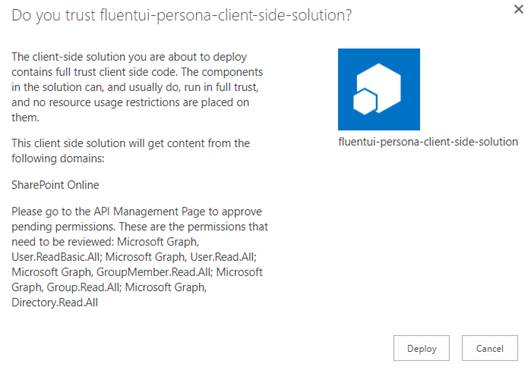
Task: Click the "pending permissions" phrase
Action: tap(63, 226)
